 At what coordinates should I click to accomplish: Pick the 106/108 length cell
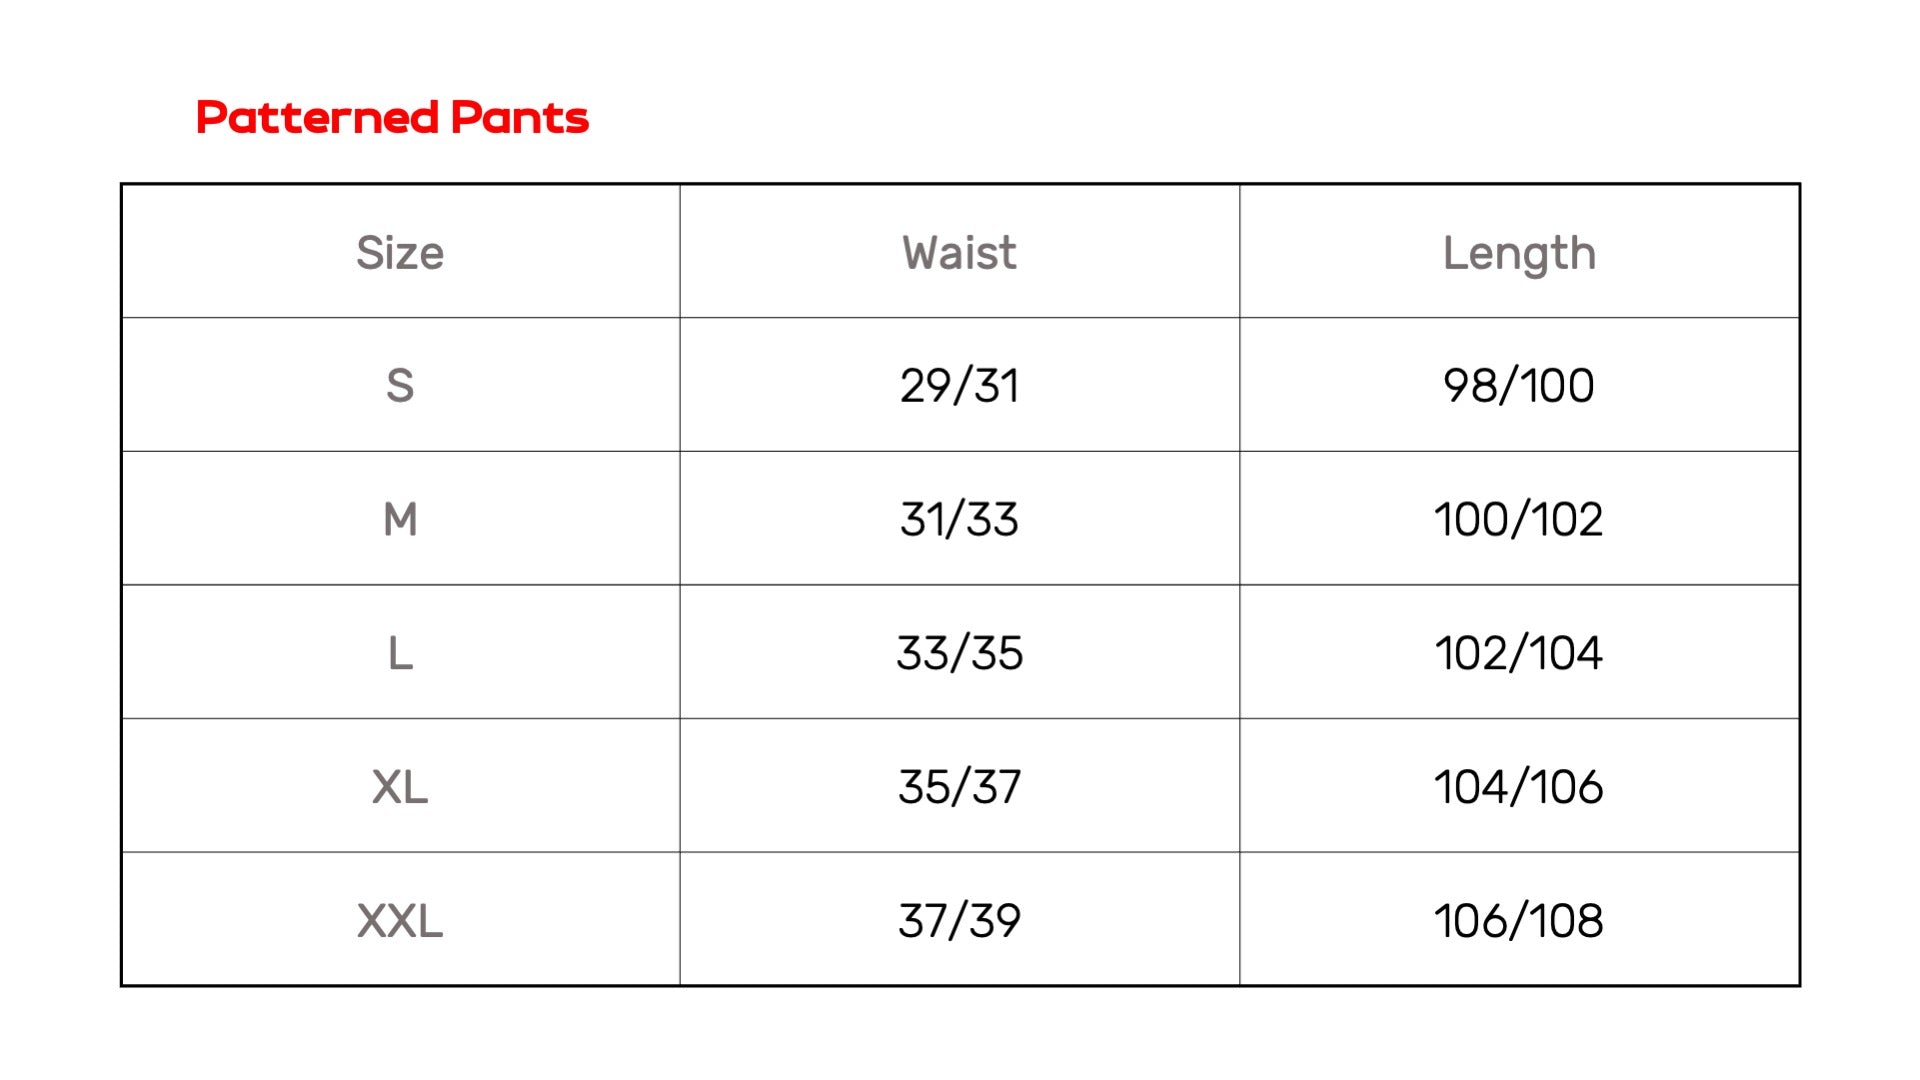pyautogui.click(x=1518, y=921)
